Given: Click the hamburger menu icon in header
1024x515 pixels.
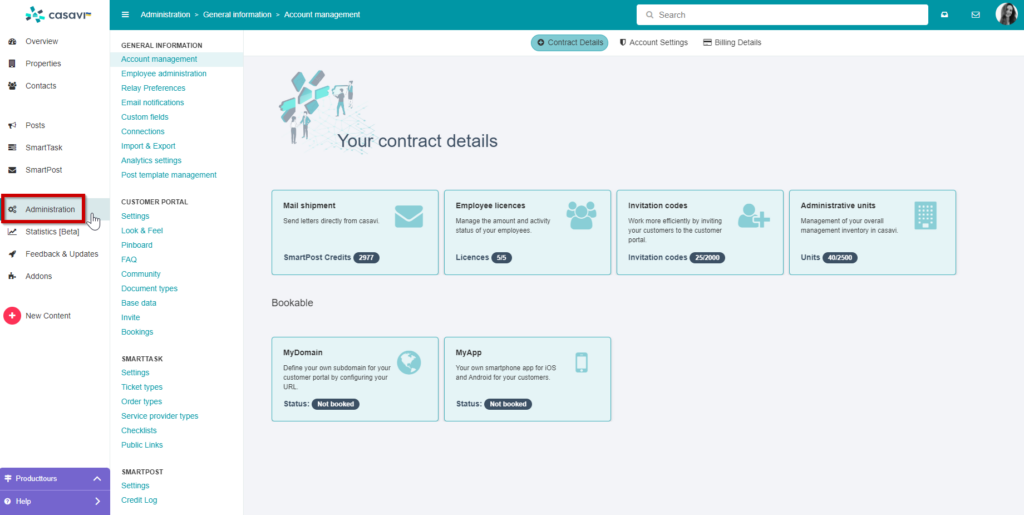Looking at the screenshot, I should coord(125,15).
